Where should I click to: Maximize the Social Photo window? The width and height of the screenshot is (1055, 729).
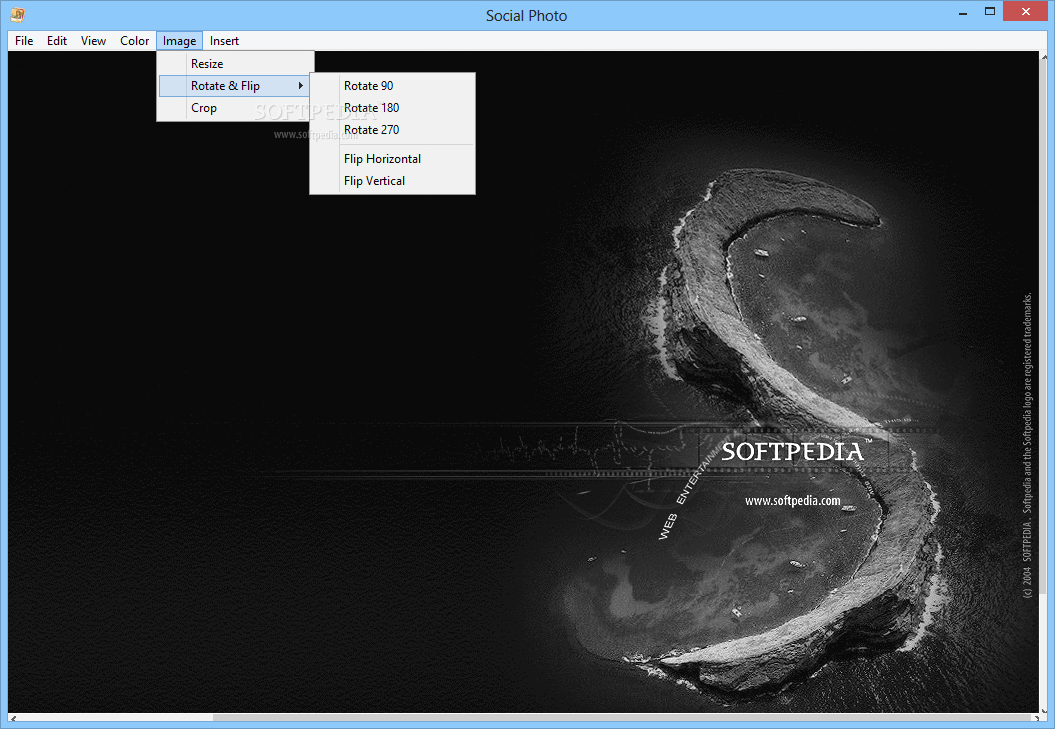(990, 12)
